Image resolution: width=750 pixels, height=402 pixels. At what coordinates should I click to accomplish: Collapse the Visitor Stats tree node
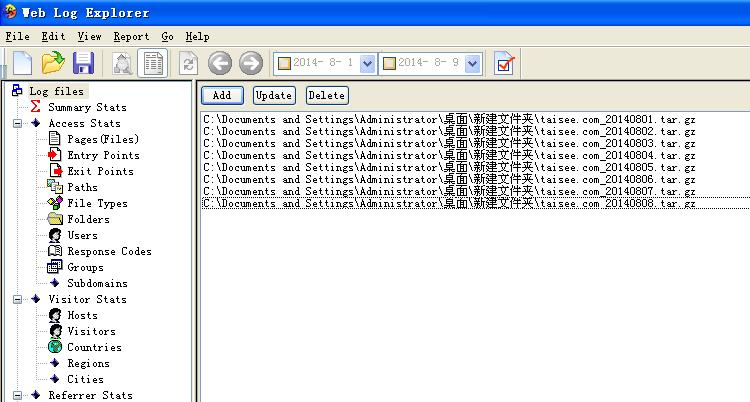(18, 299)
